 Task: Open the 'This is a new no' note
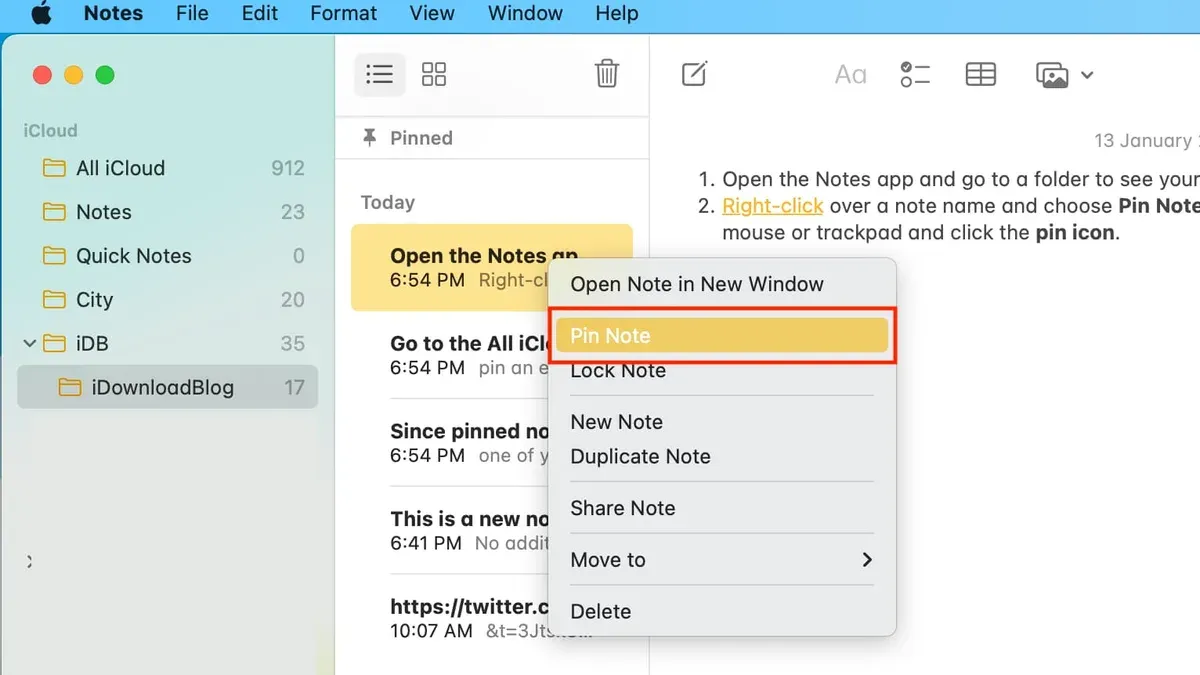point(450,531)
